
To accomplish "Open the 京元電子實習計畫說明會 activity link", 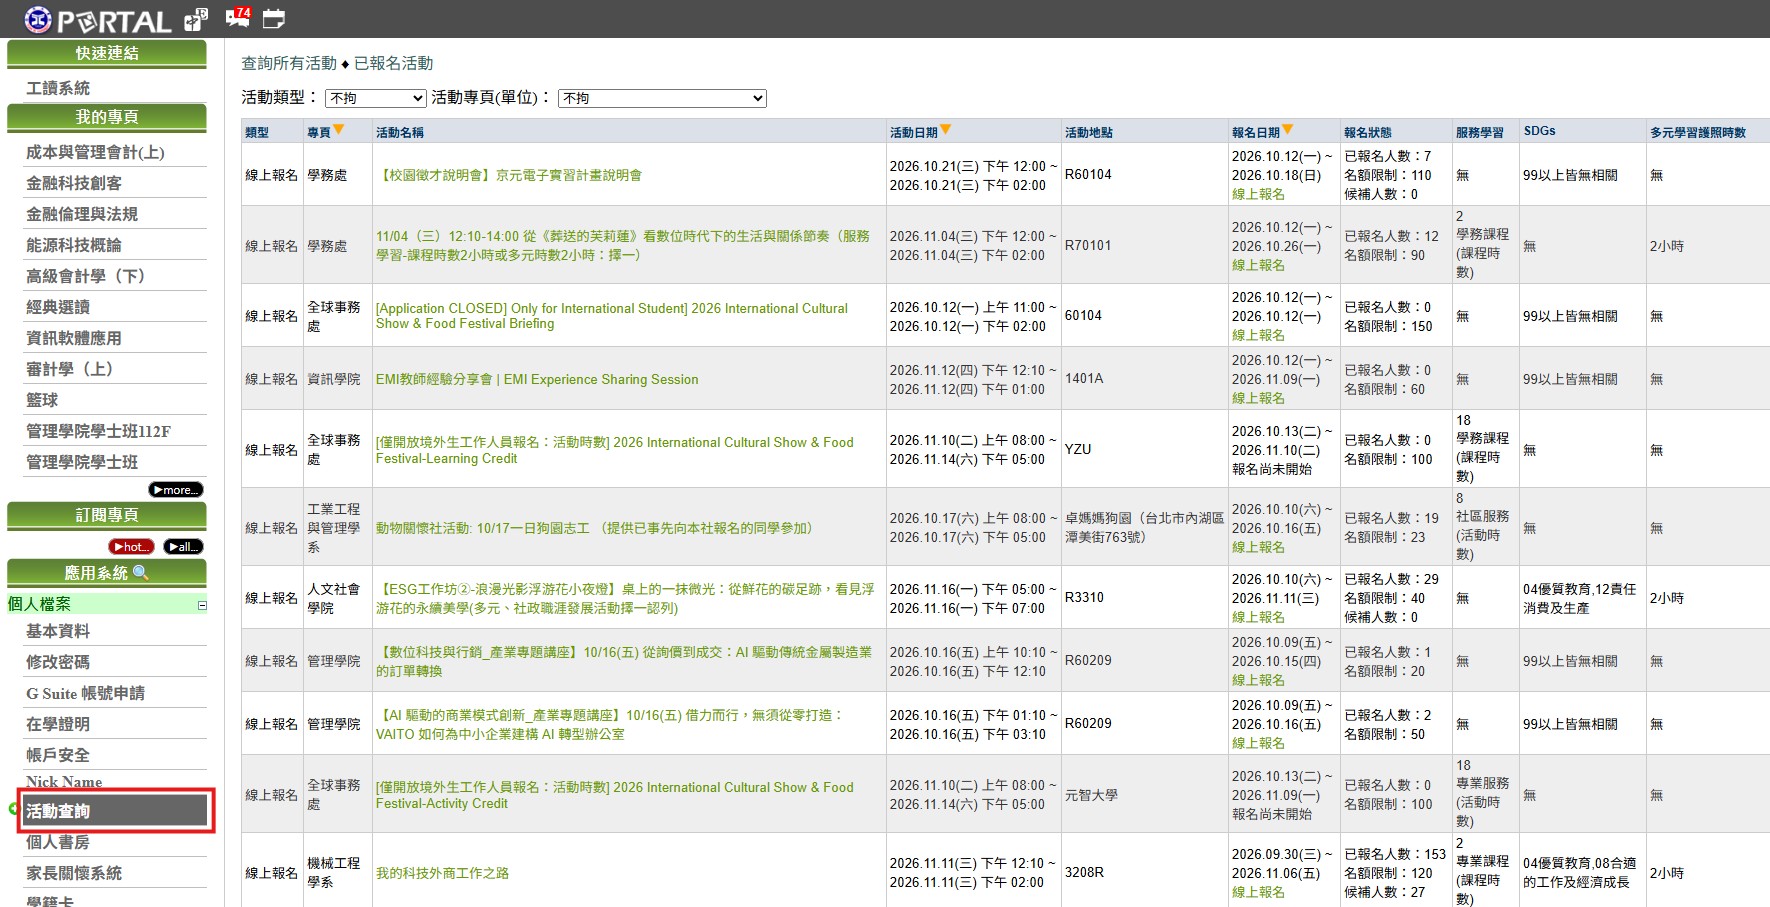I will point(509,175).
